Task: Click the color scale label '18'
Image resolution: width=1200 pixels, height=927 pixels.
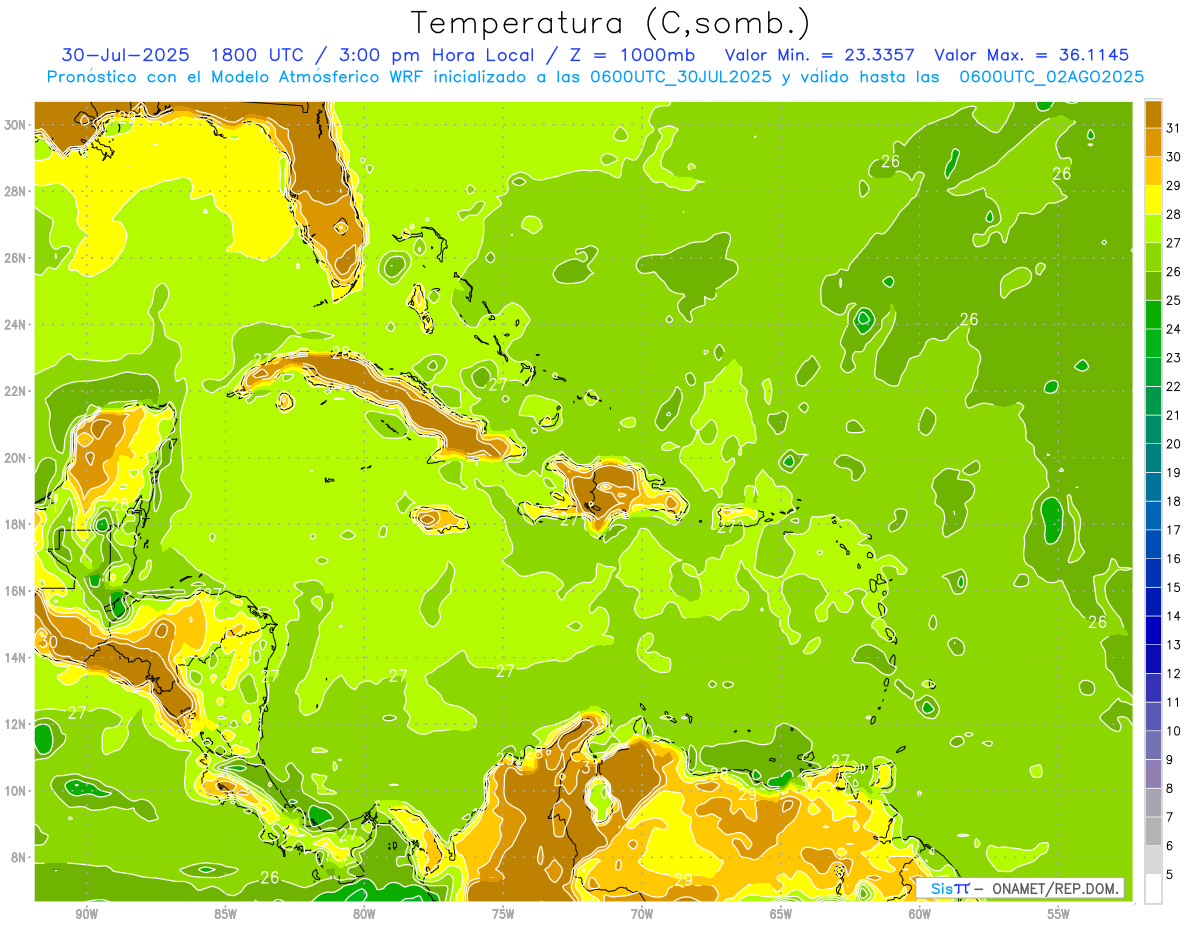Action: (x=1174, y=501)
